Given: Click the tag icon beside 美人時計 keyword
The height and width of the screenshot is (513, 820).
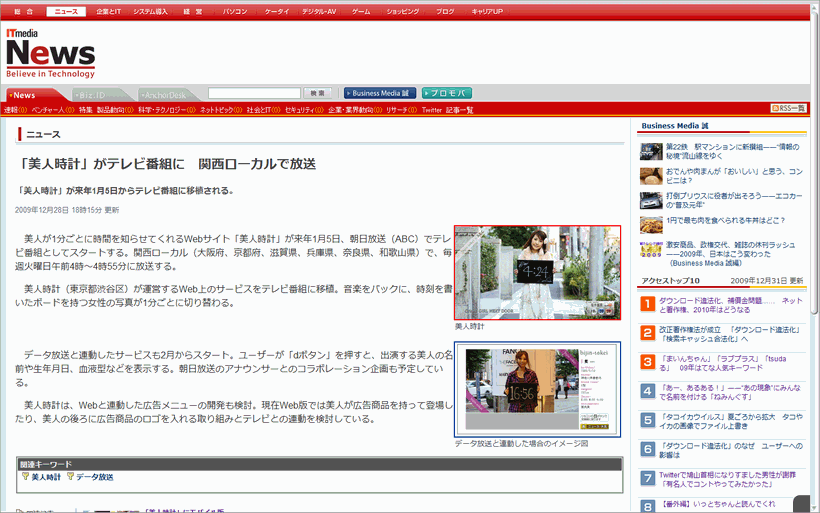Looking at the screenshot, I should click(x=25, y=476).
